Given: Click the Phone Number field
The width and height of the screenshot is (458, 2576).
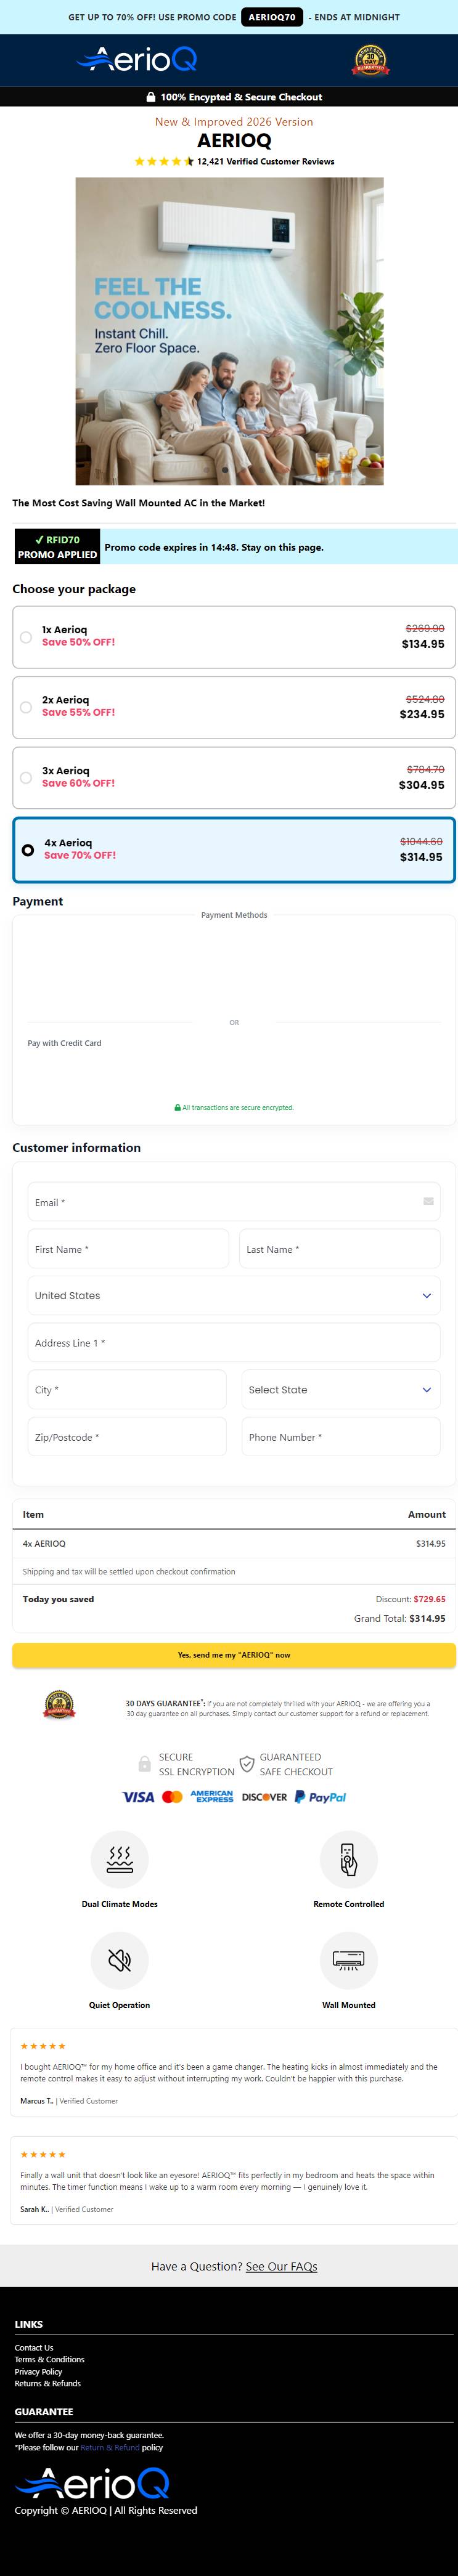Looking at the screenshot, I should (341, 1436).
